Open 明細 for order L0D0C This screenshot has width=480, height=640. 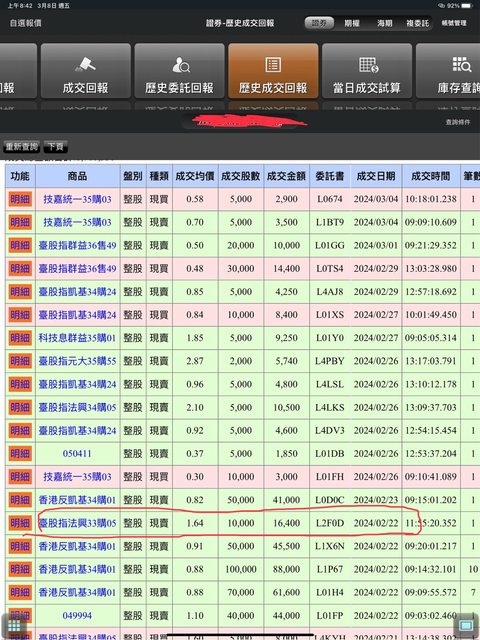point(20,500)
